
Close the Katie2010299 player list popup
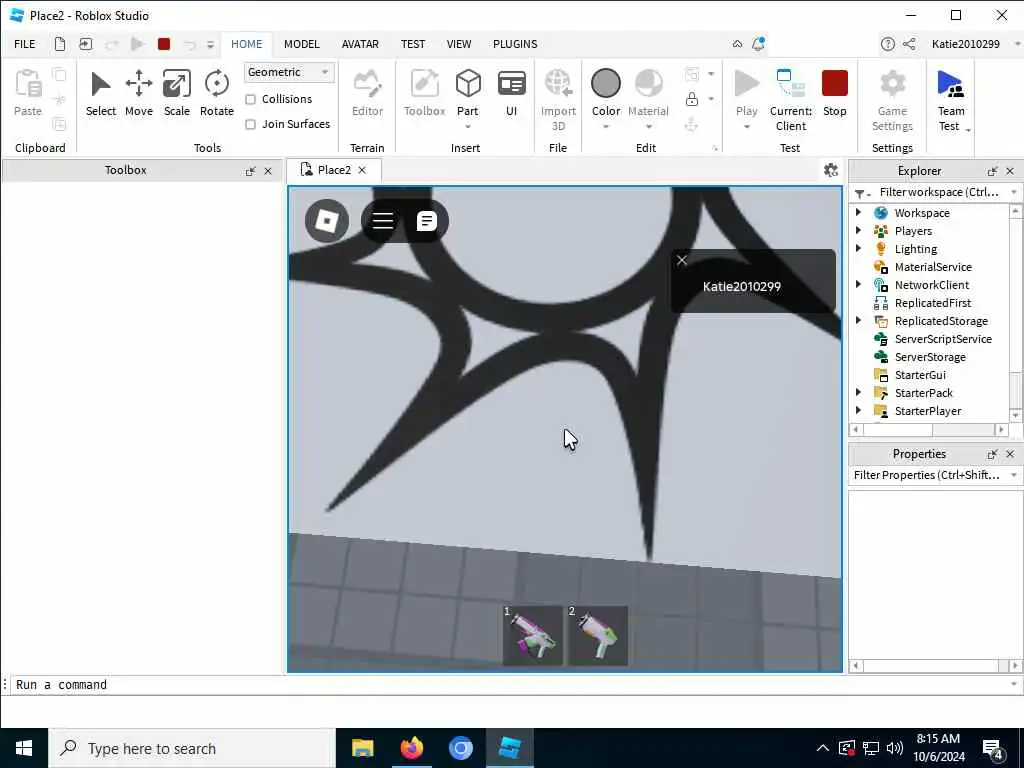[682, 260]
